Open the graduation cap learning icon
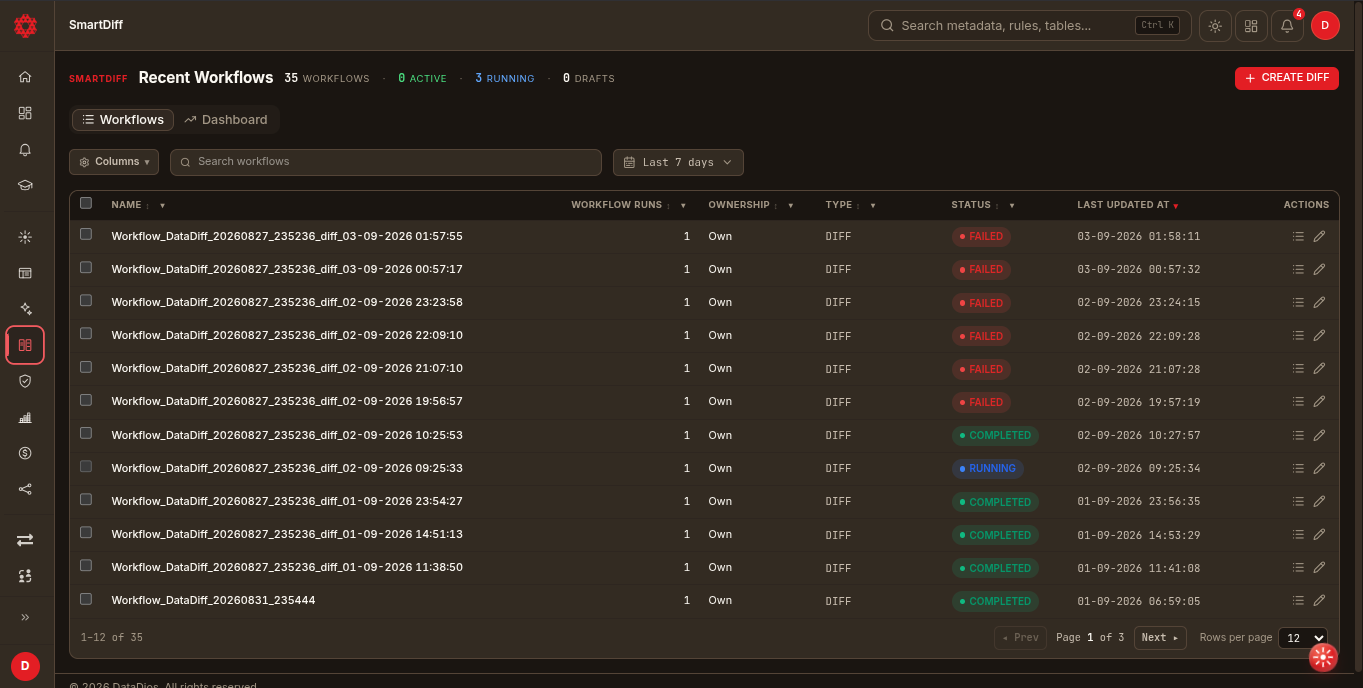Viewport: 1363px width, 688px height. tap(25, 185)
